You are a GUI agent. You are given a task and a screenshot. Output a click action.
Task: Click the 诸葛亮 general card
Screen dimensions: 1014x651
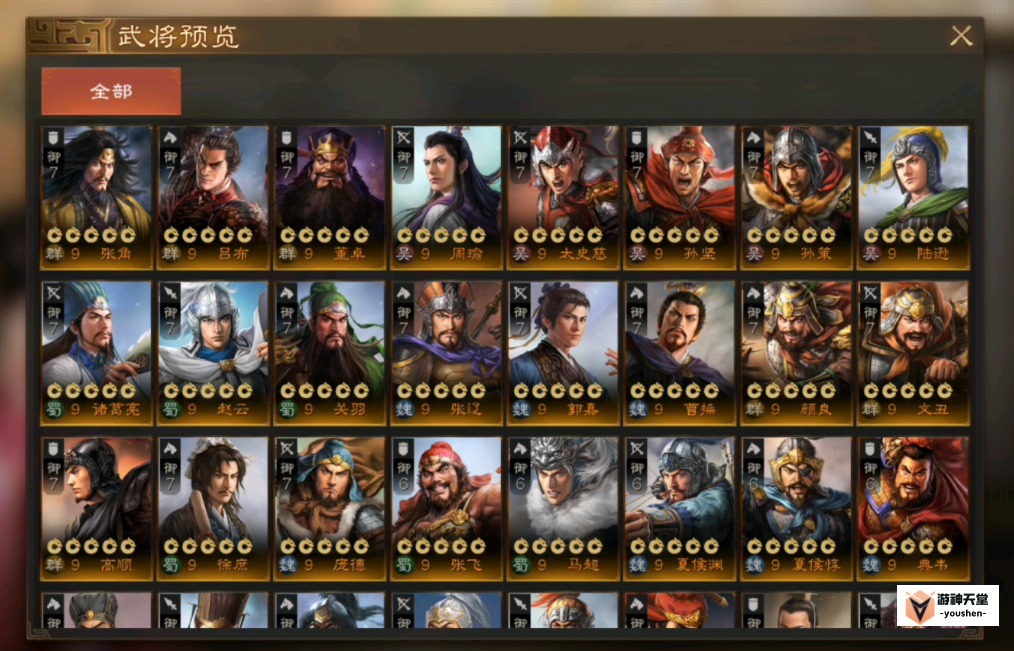97,353
